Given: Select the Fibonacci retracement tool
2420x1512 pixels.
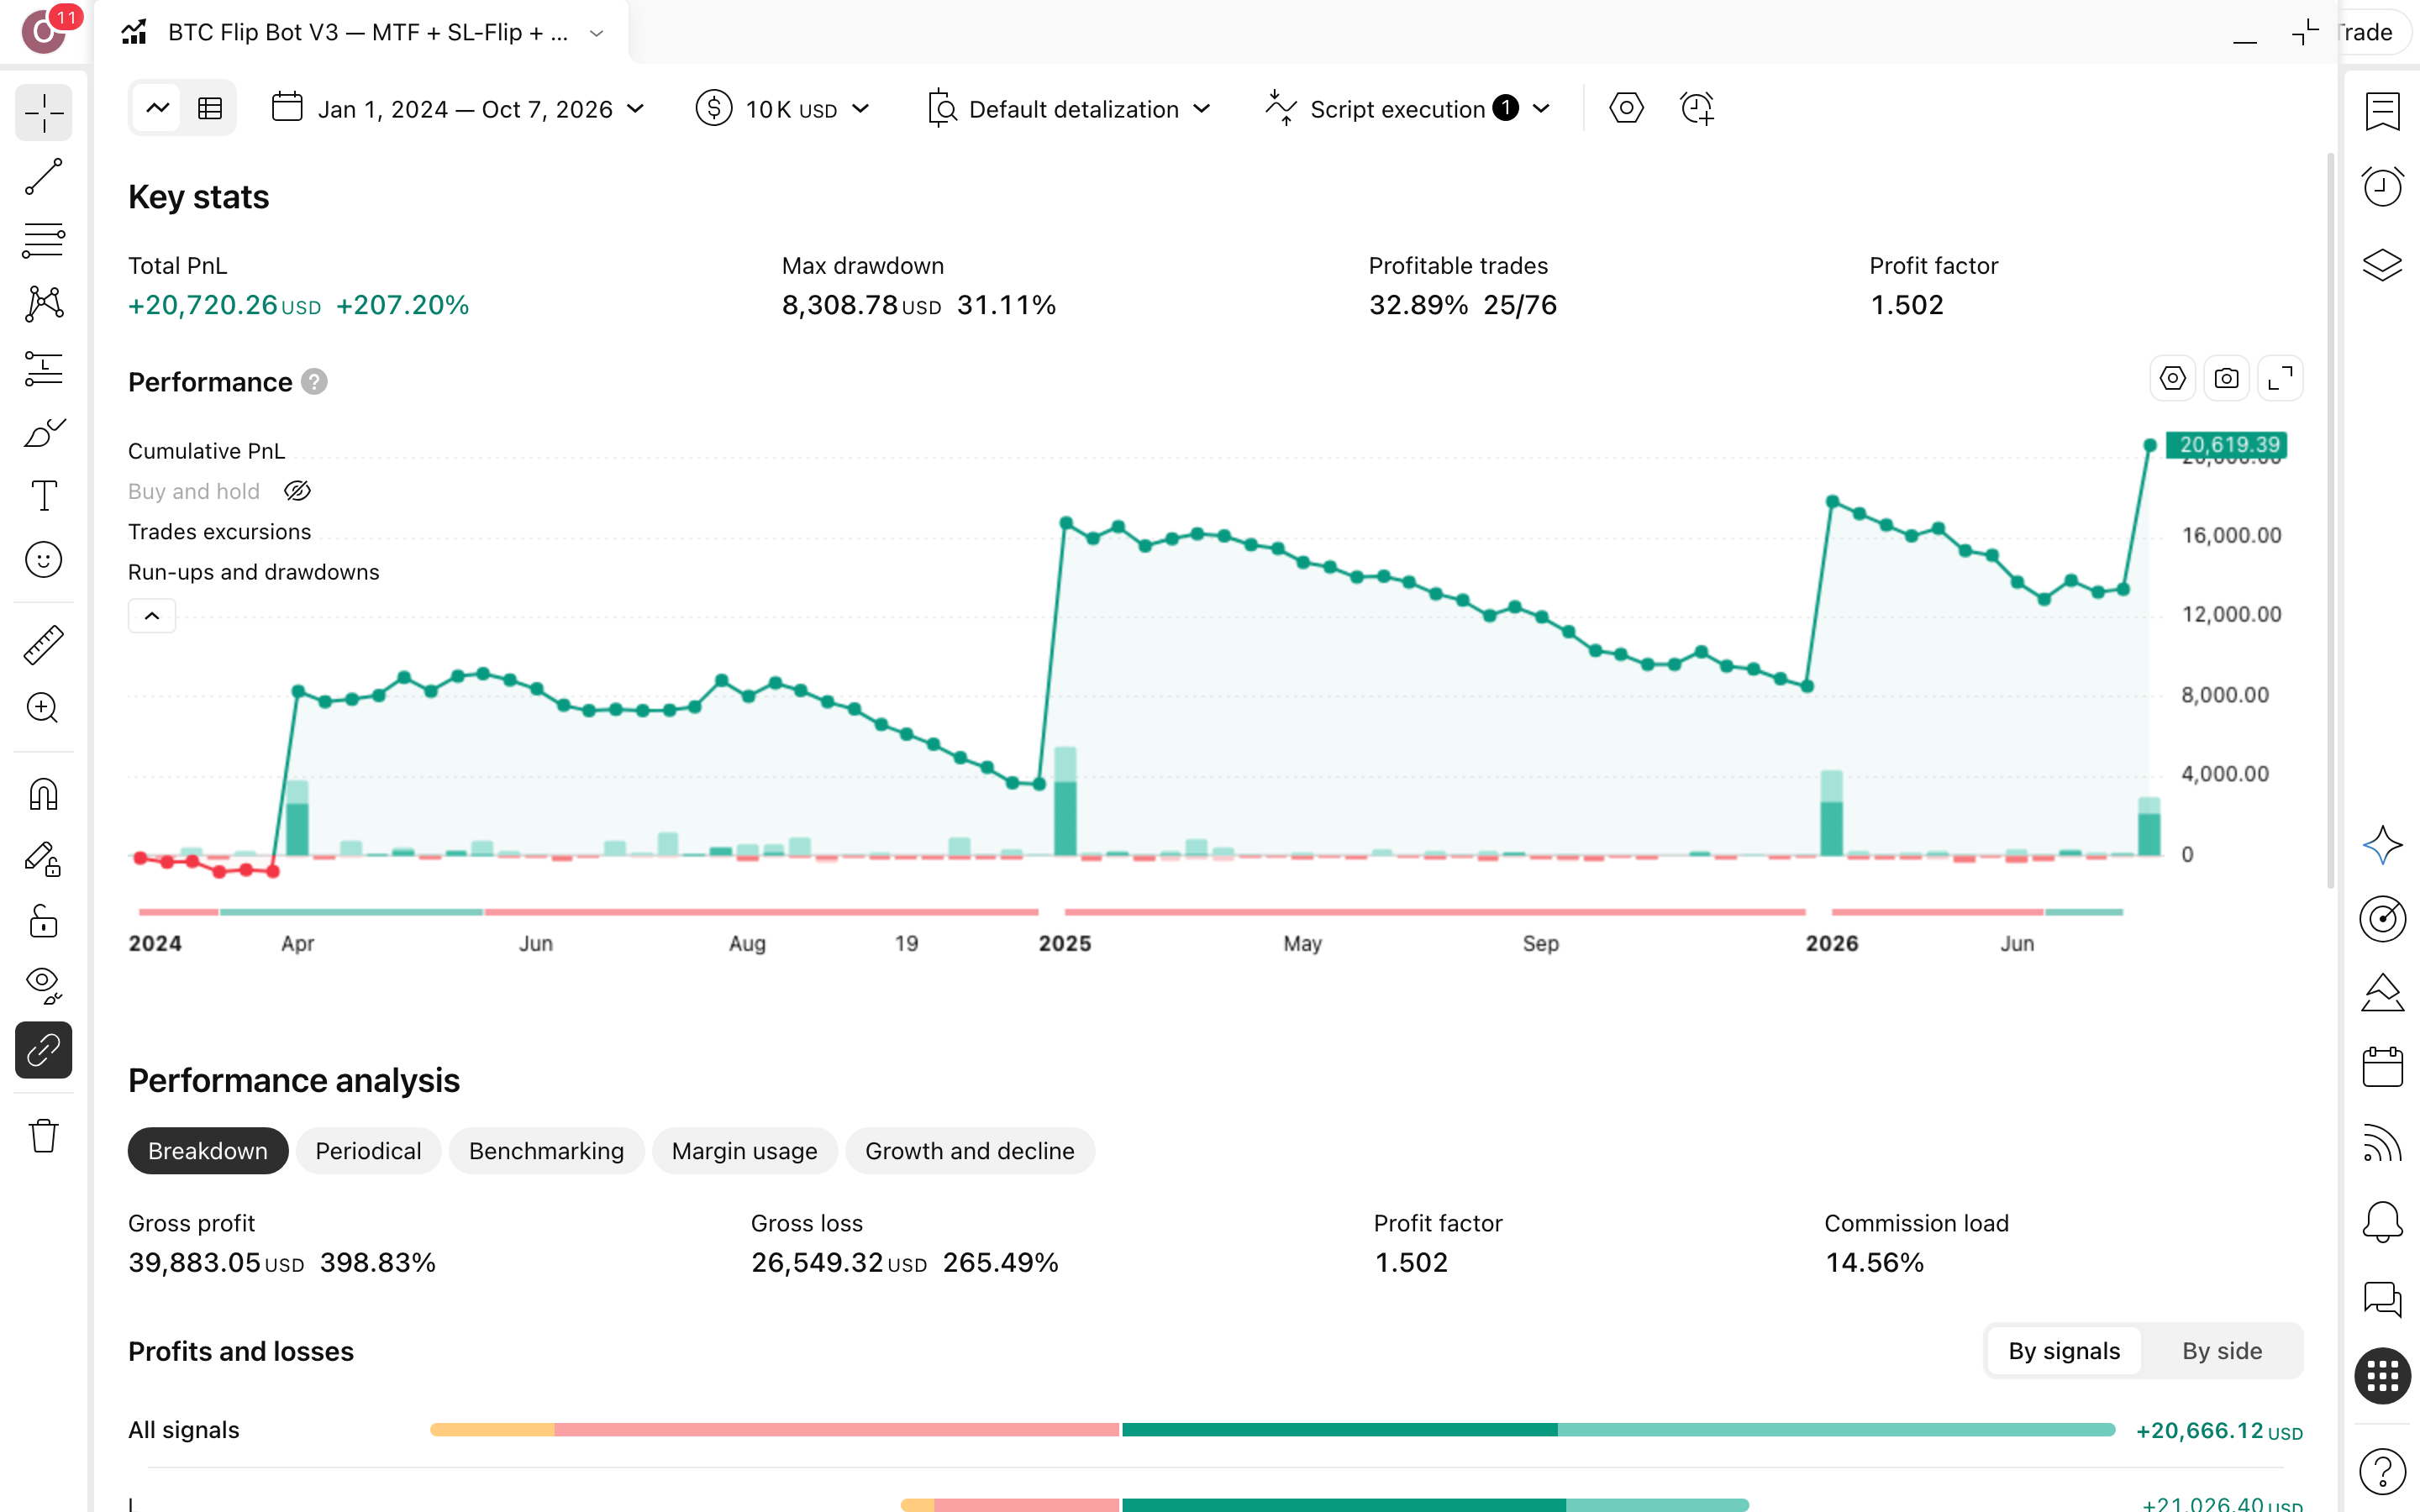Looking at the screenshot, I should pos(43,240).
